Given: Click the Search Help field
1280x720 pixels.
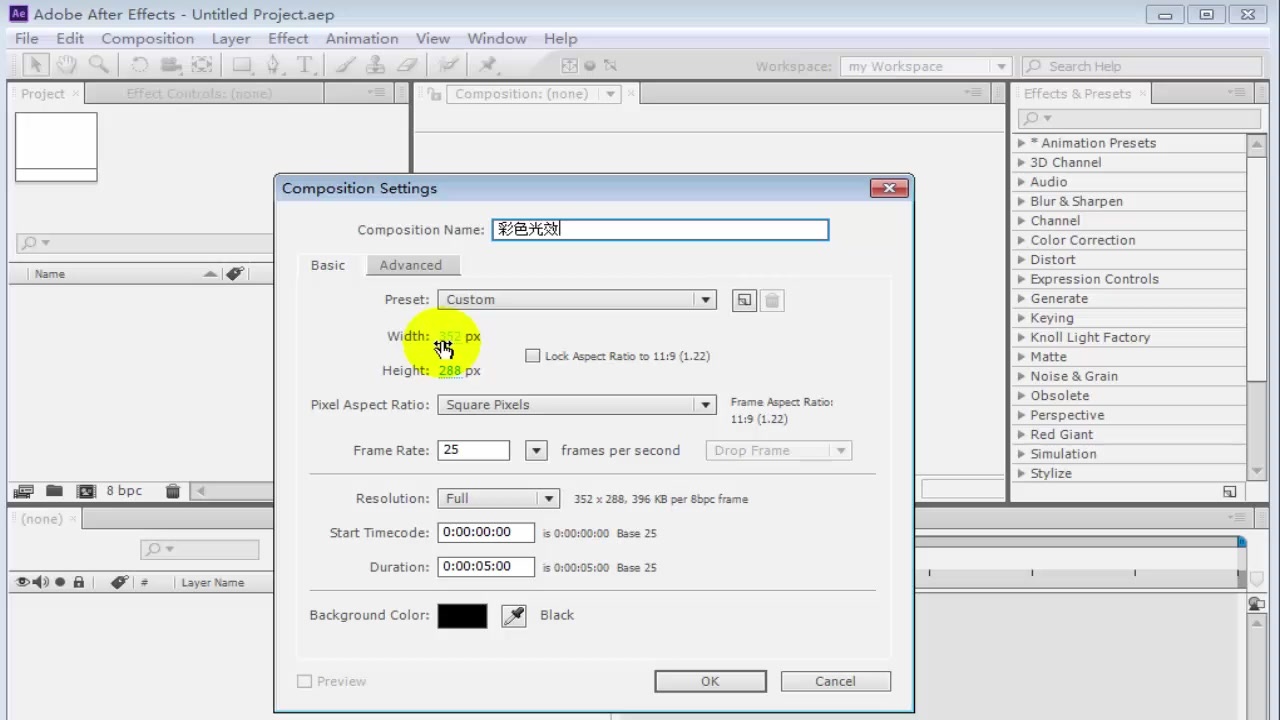Looking at the screenshot, I should pyautogui.click(x=1141, y=66).
